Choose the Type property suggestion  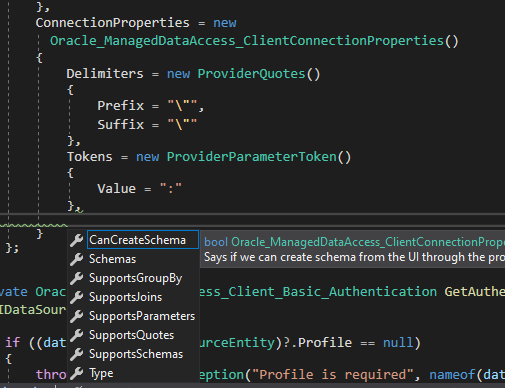101,373
